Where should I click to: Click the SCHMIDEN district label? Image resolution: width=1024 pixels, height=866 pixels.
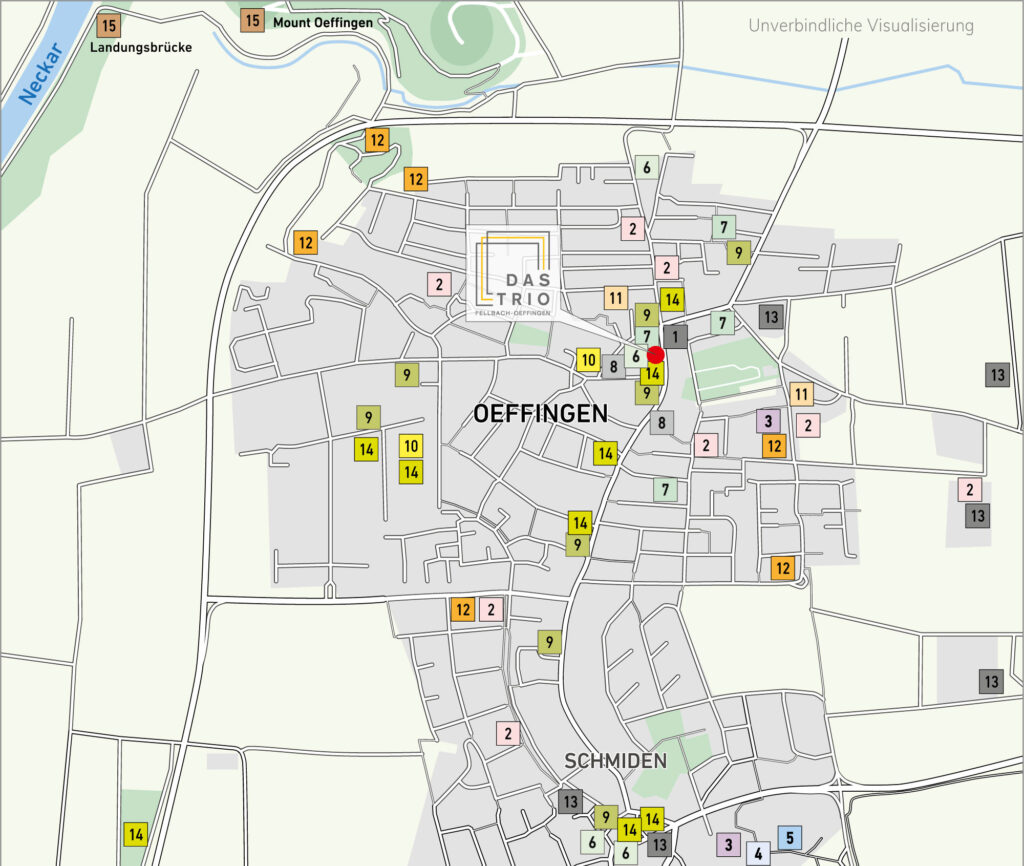coord(615,761)
